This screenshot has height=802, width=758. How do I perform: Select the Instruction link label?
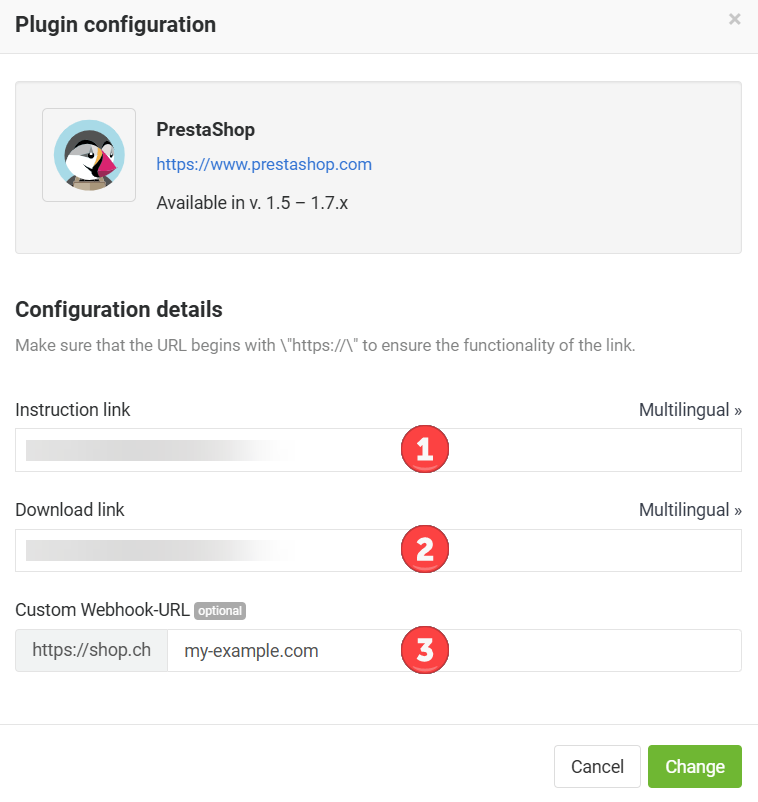pos(73,410)
